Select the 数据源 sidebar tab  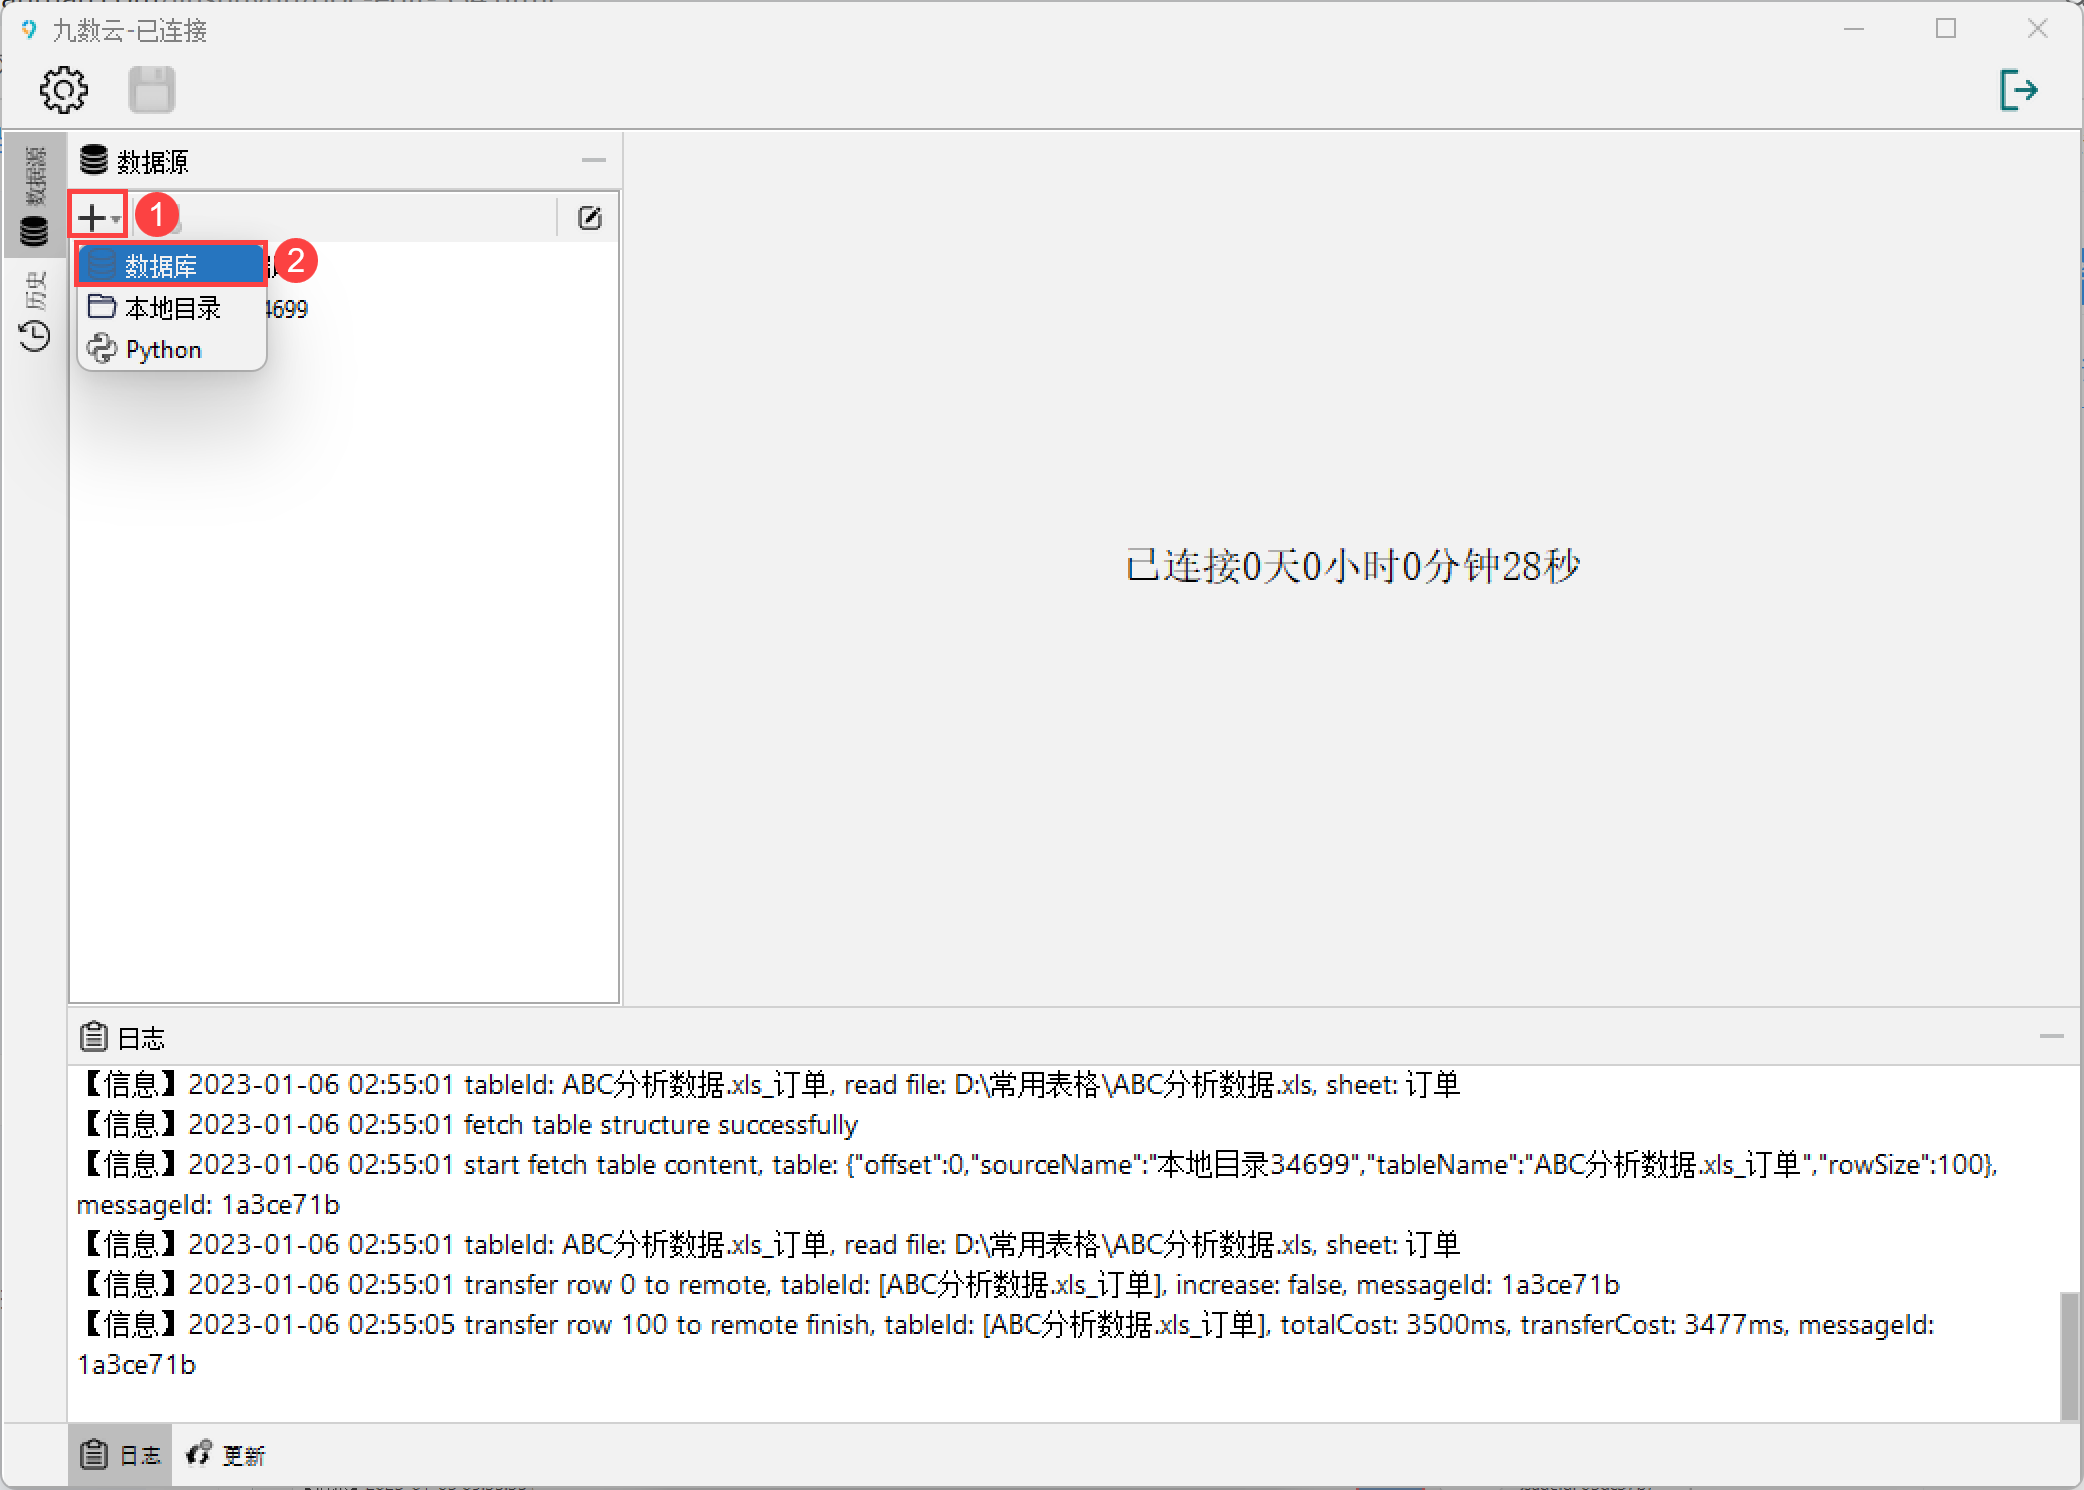[35, 196]
